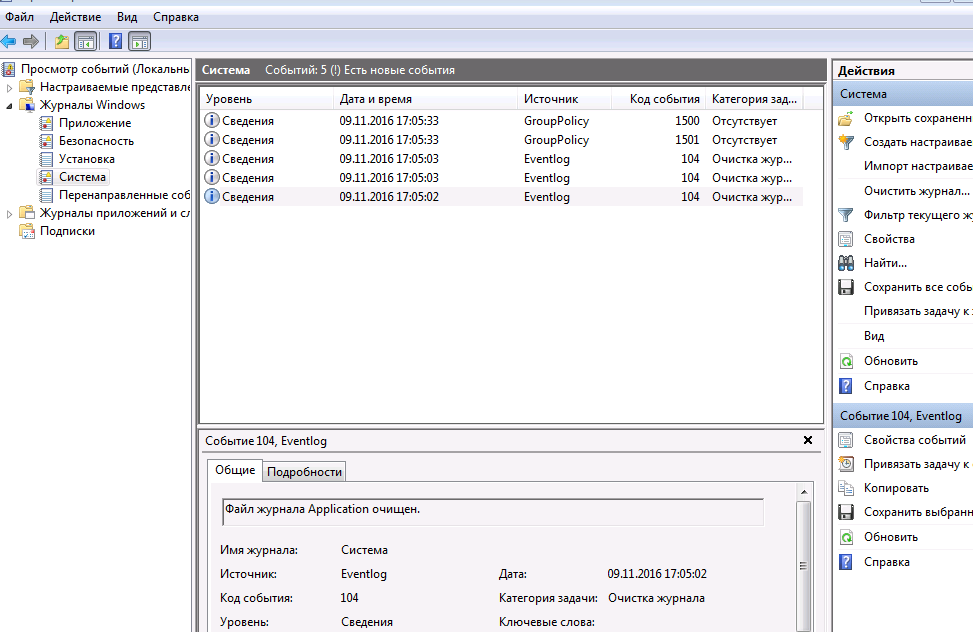This screenshot has width=973, height=632.
Task: Open the Действие menu
Action: [75, 17]
